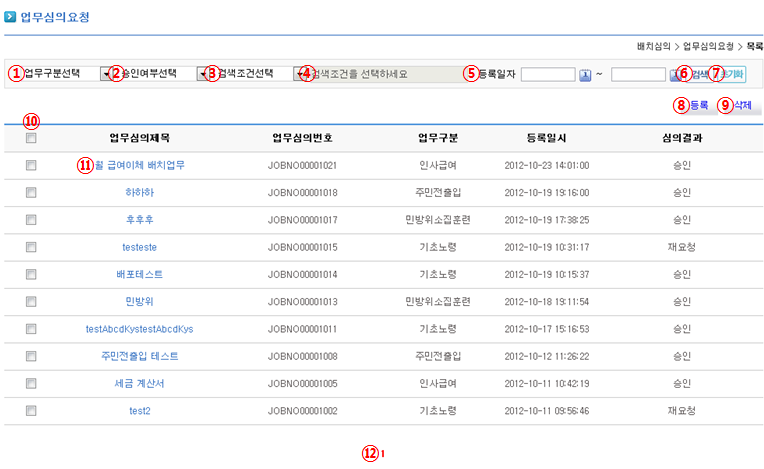
Task: Tick the checkbox next to test2
Action: click(x=31, y=410)
